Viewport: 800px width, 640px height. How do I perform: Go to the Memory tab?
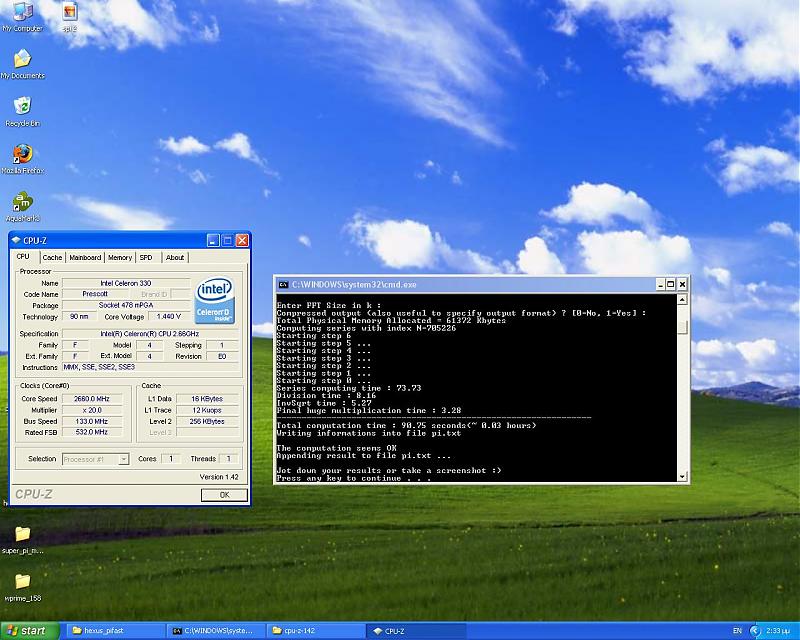tap(120, 258)
